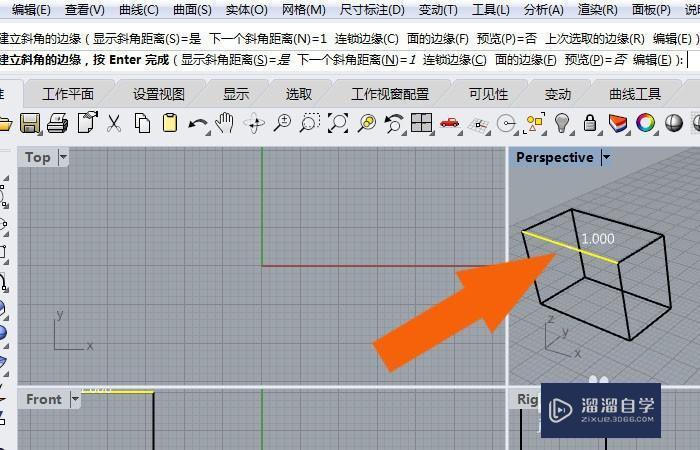
Task: Click 下一个斜角距离(N)=1 option in command prompt
Action: click(x=357, y=59)
